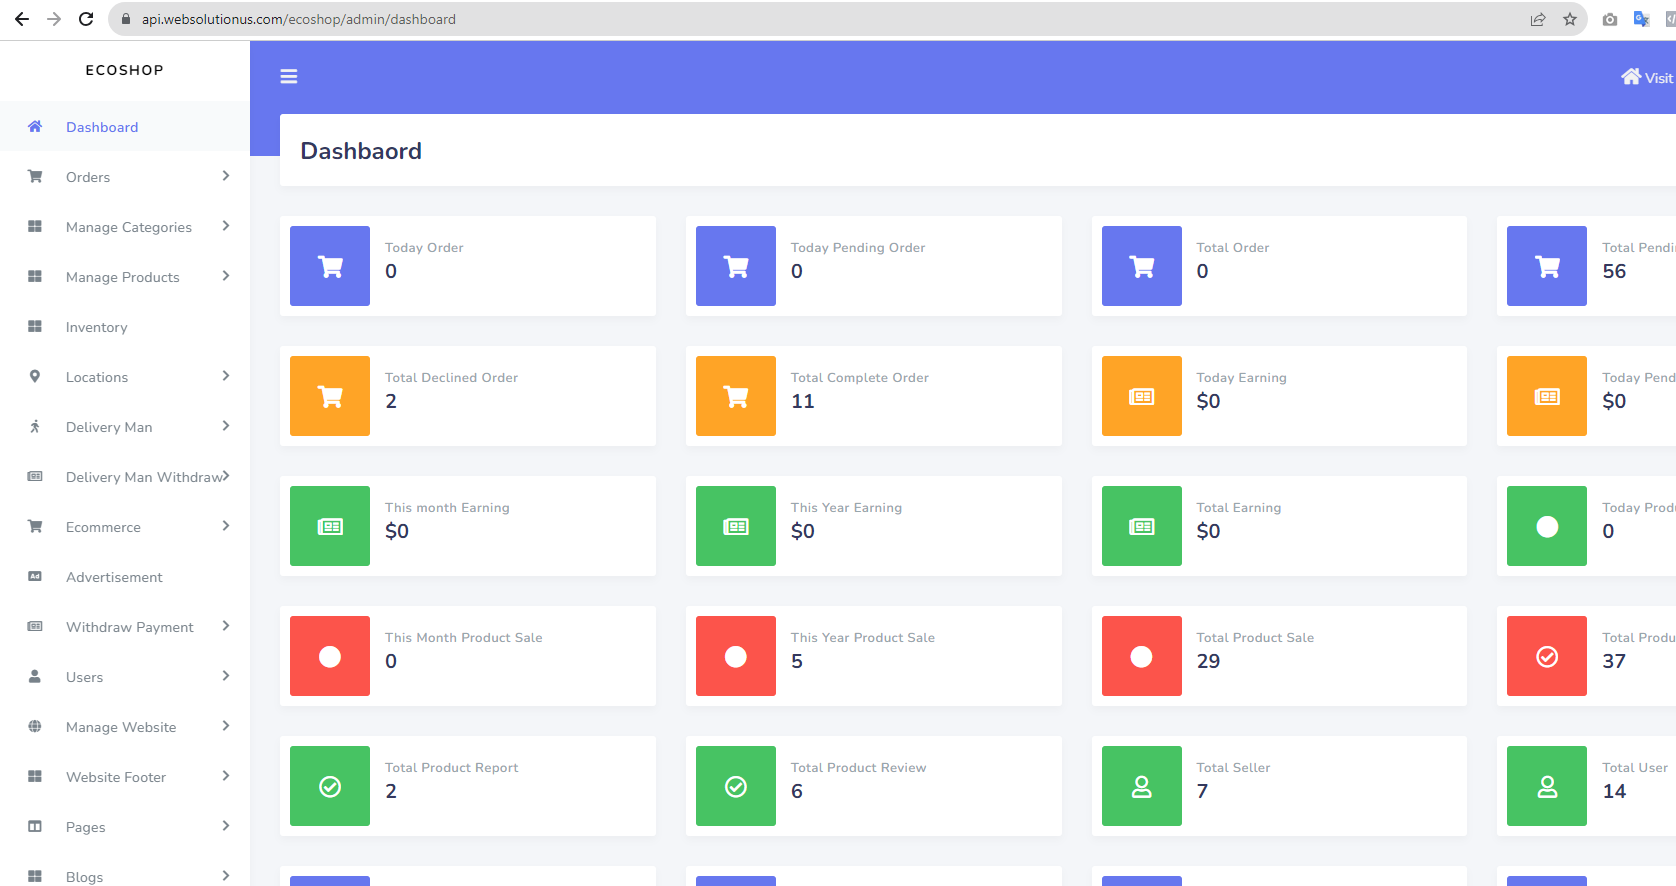This screenshot has height=886, width=1676.
Task: Share this page using the browser share icon
Action: [1538, 19]
